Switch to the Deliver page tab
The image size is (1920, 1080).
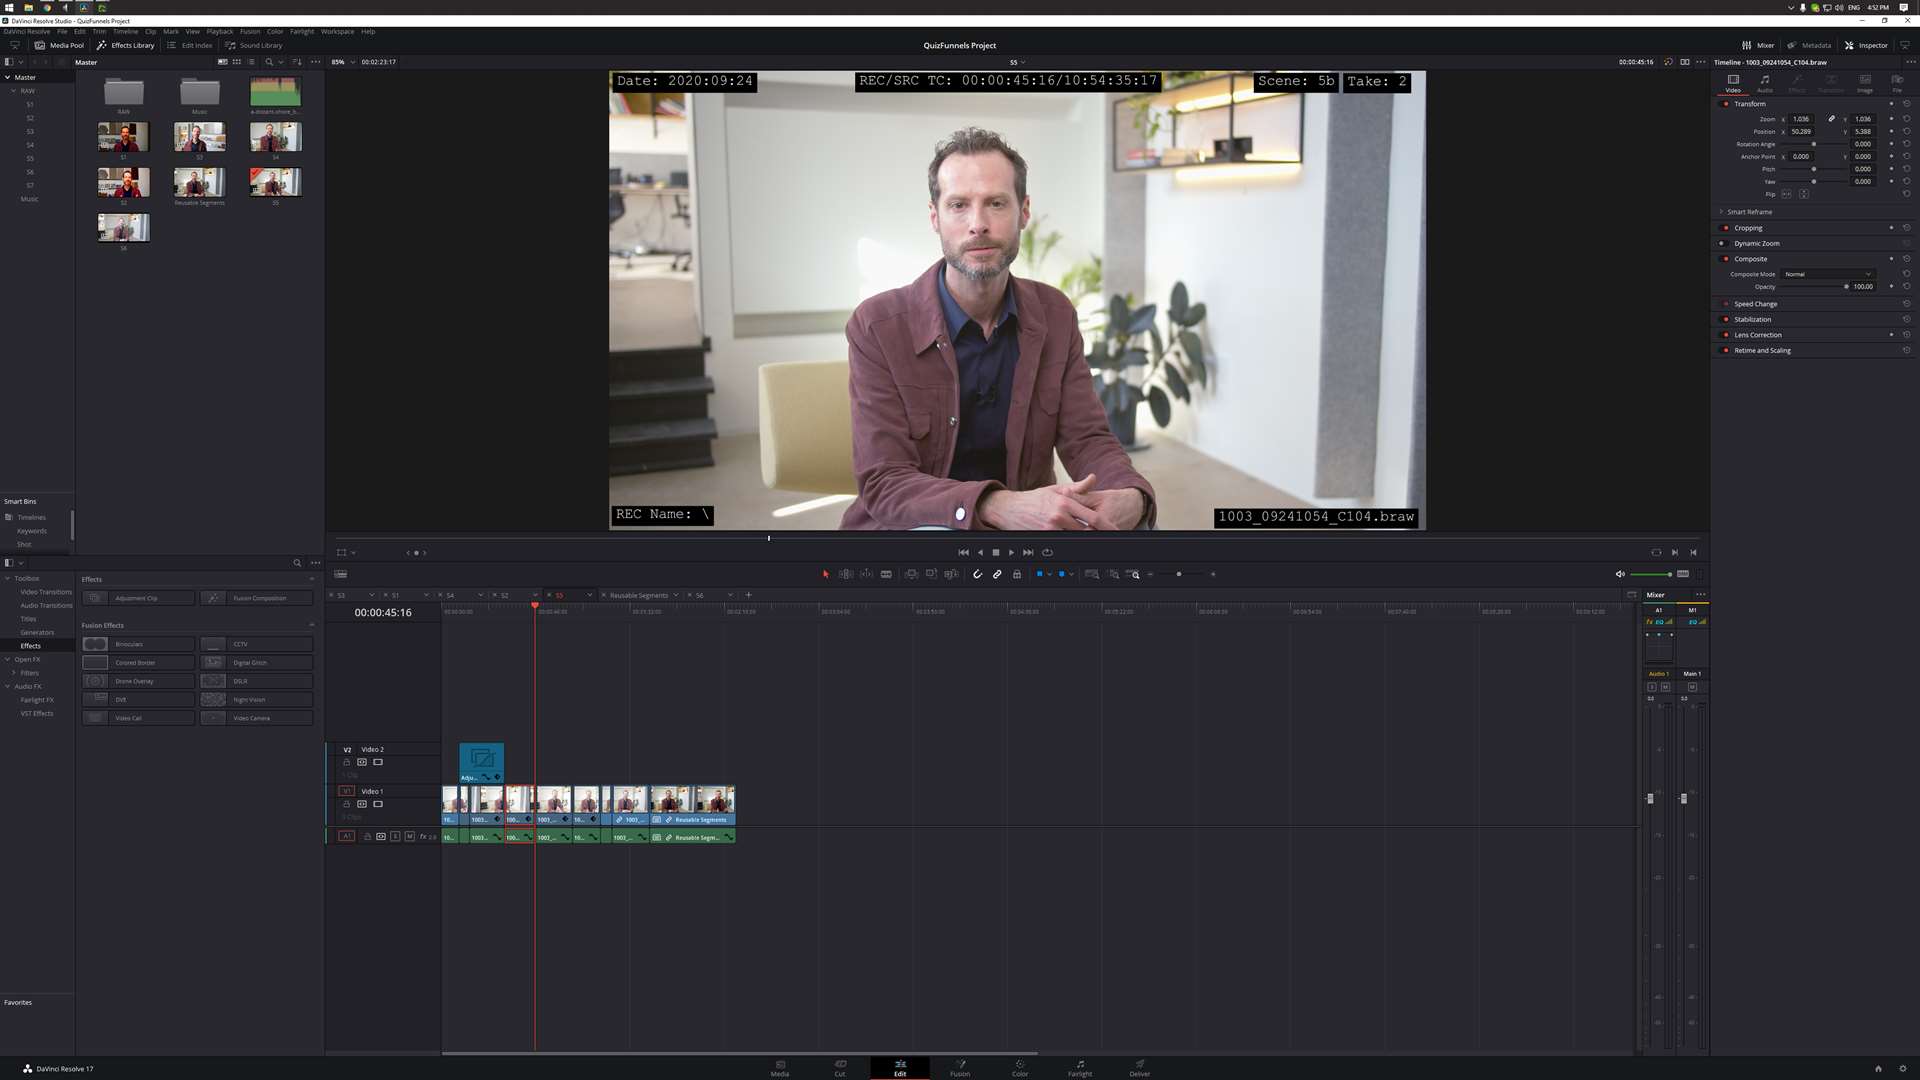coord(1140,1068)
